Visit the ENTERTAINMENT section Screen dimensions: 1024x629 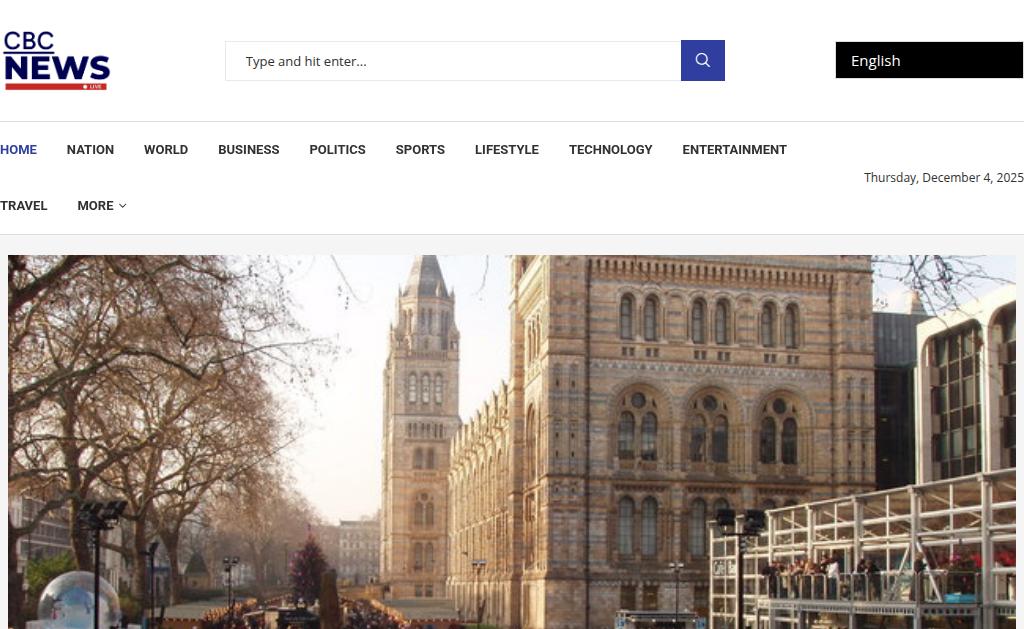pyautogui.click(x=734, y=150)
